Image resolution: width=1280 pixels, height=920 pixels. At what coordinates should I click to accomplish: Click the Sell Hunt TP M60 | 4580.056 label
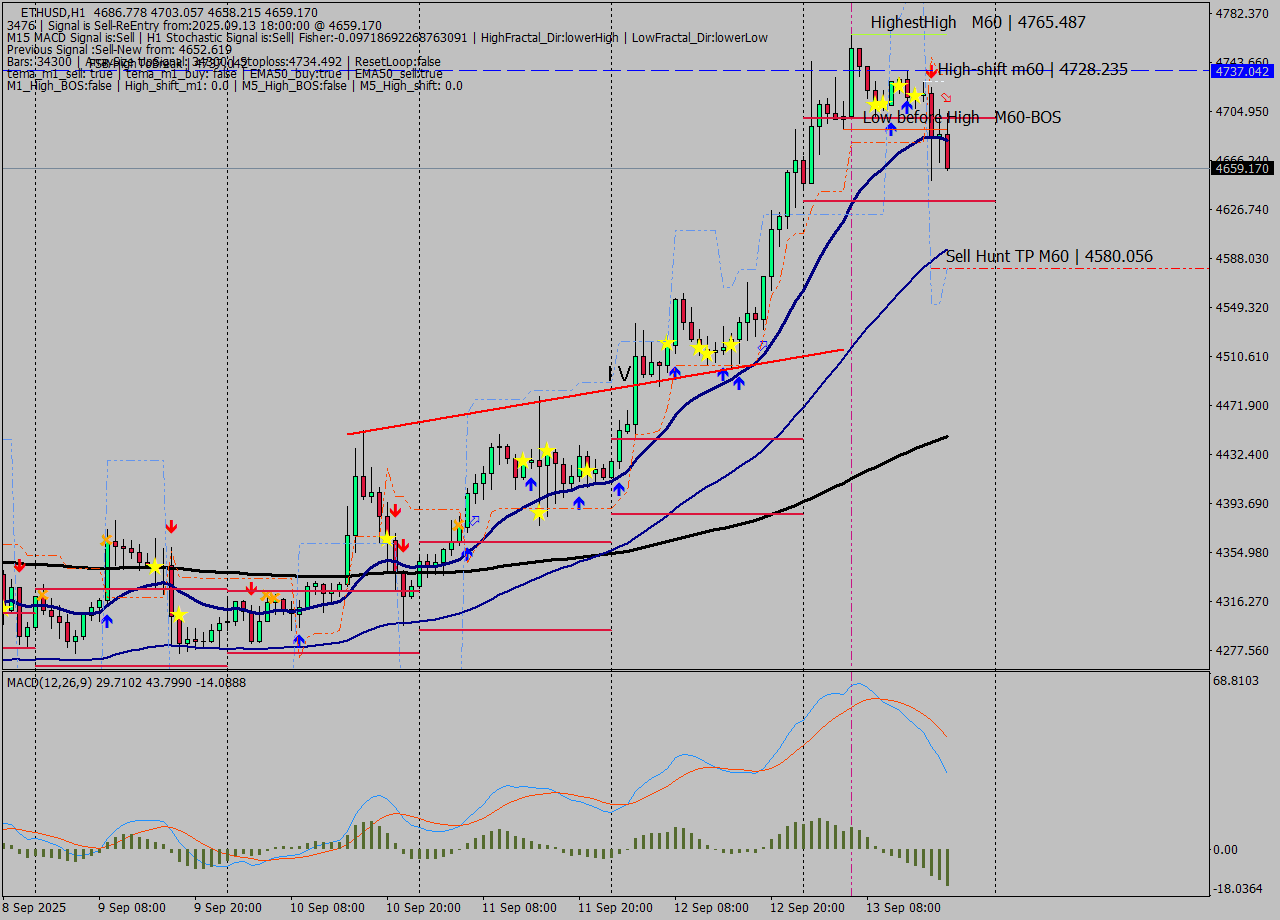1048,257
